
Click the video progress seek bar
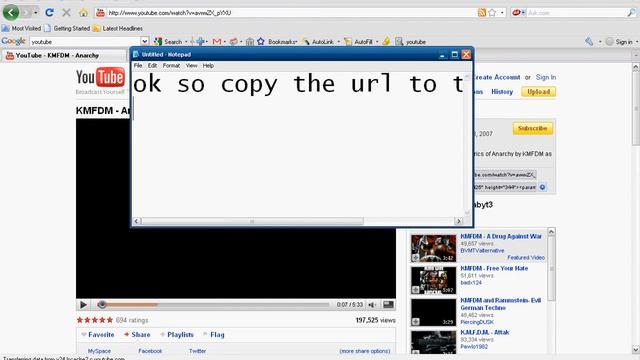pyautogui.click(x=214, y=305)
